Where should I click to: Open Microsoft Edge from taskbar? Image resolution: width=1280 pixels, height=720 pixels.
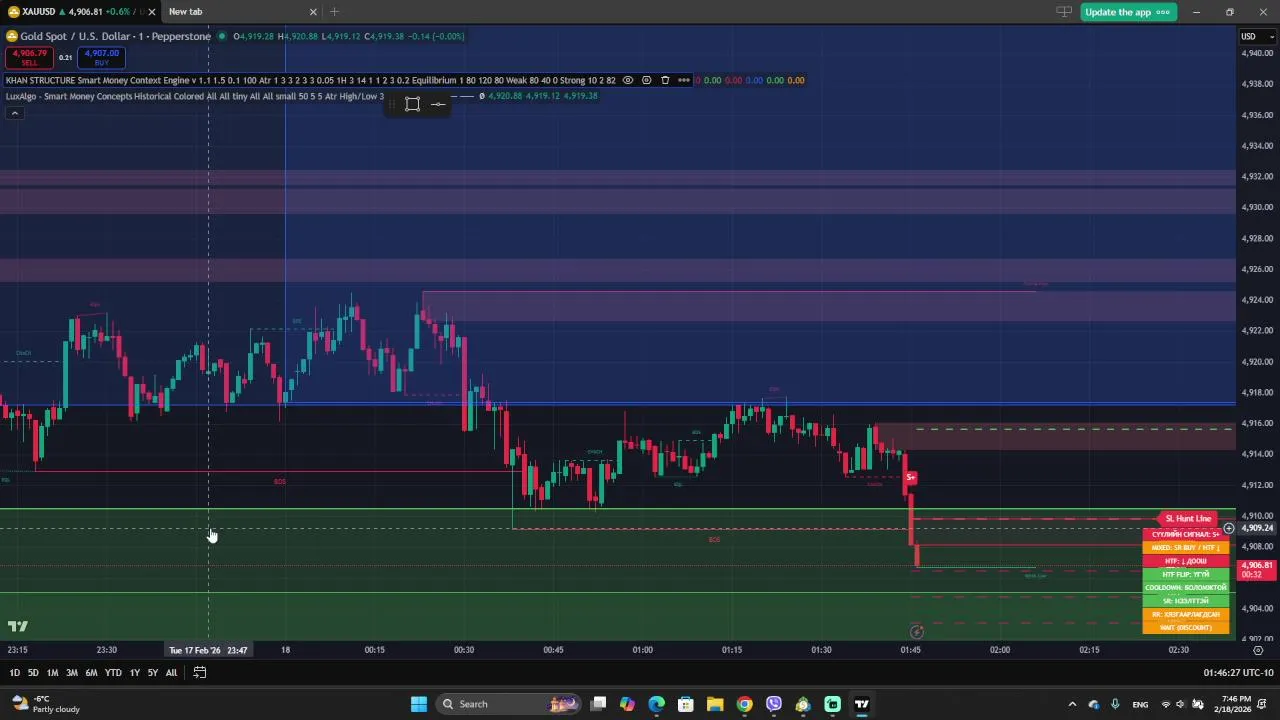[656, 704]
